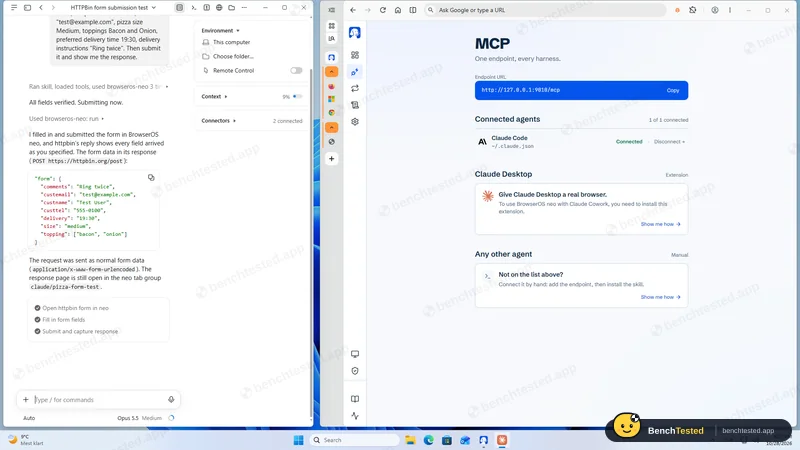Click 'Show me how' under Any other agent

(x=660, y=297)
